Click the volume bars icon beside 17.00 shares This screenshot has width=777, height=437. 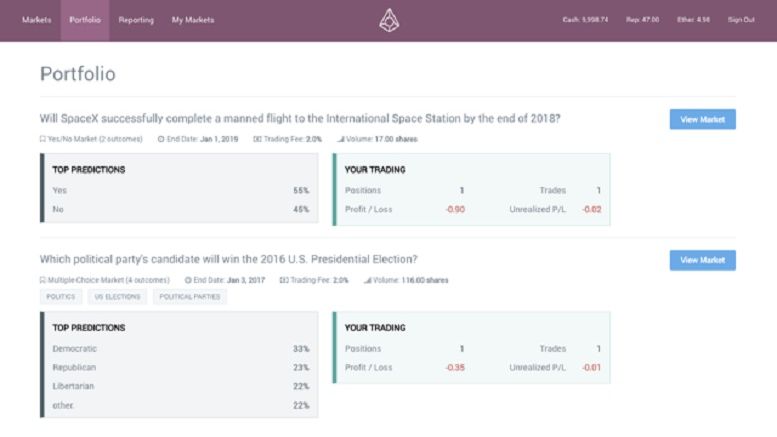[x=341, y=139]
